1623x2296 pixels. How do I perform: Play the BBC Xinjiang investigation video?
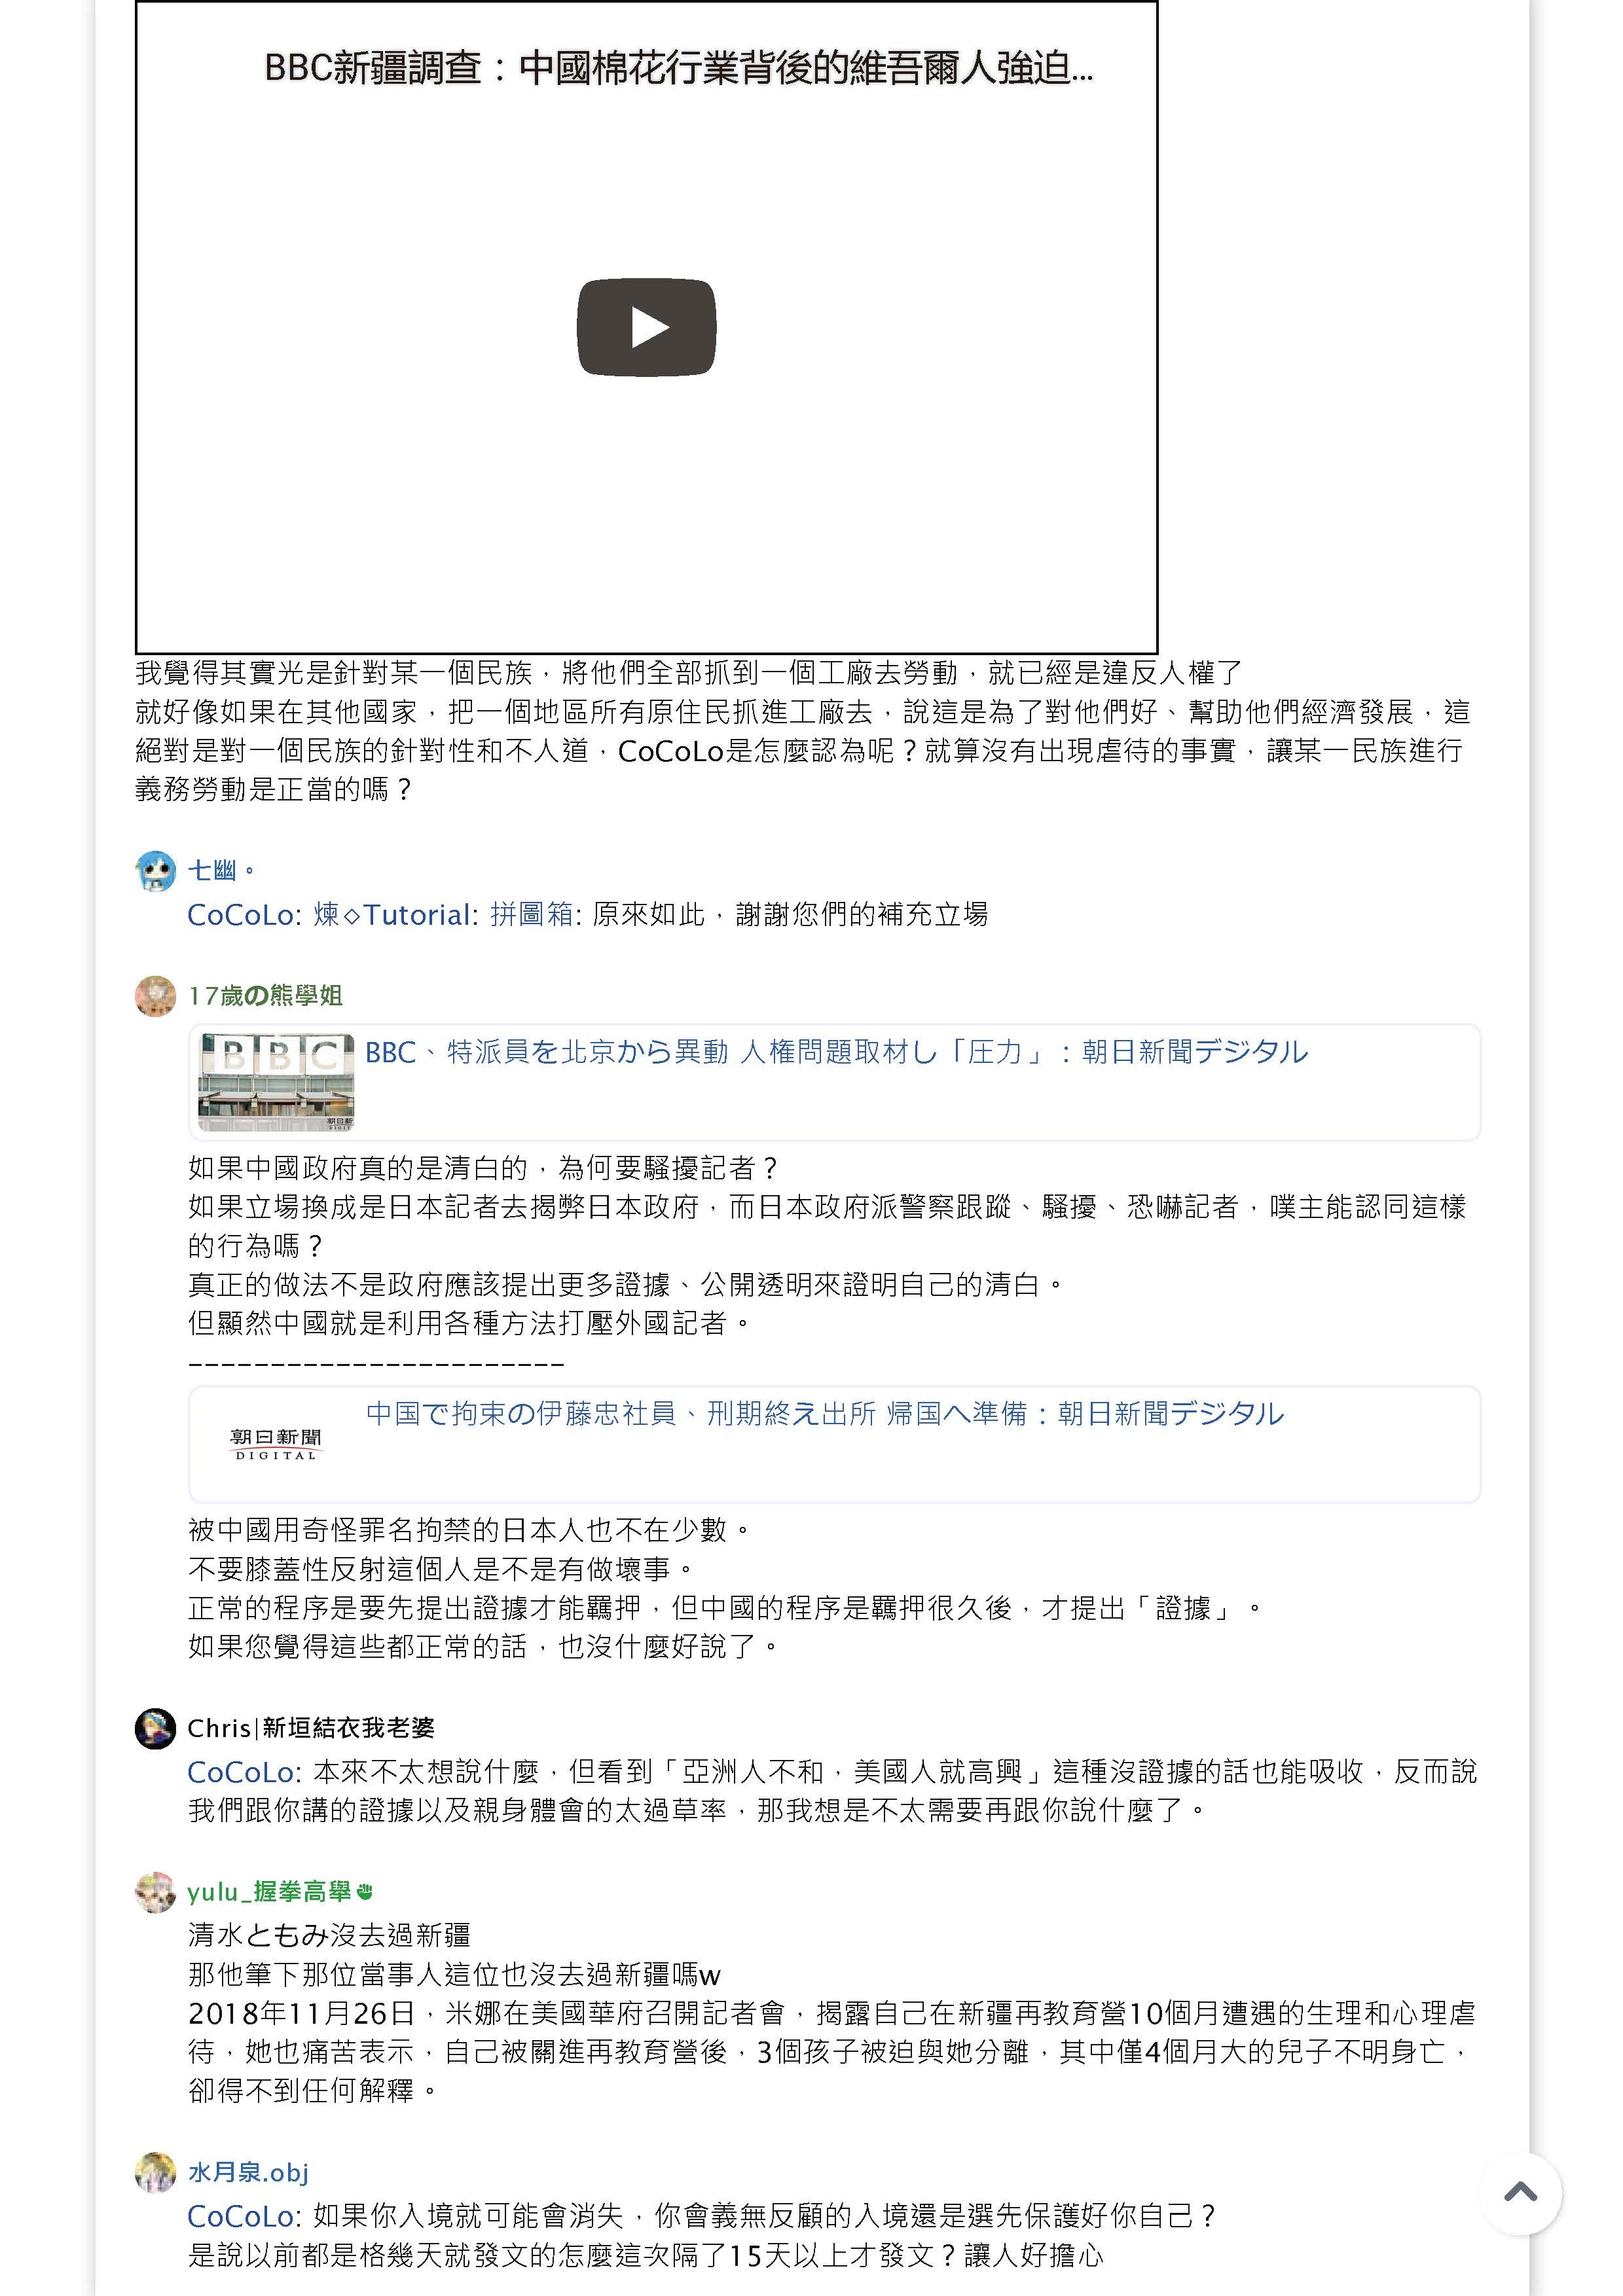tap(646, 327)
